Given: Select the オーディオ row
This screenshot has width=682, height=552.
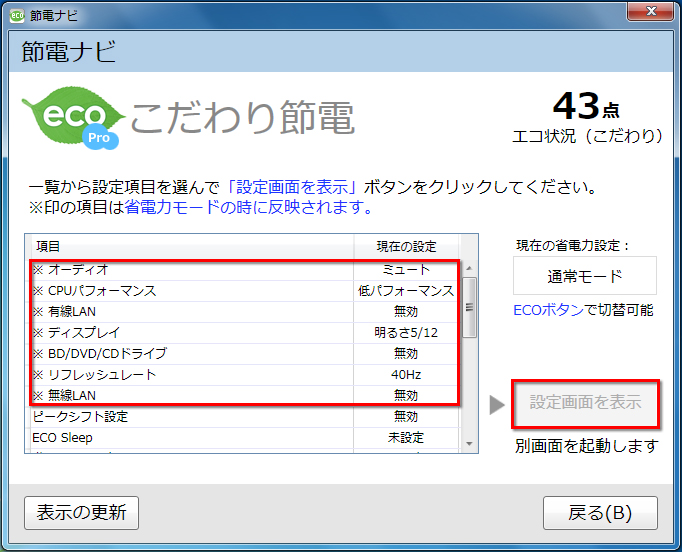Looking at the screenshot, I should point(245,270).
